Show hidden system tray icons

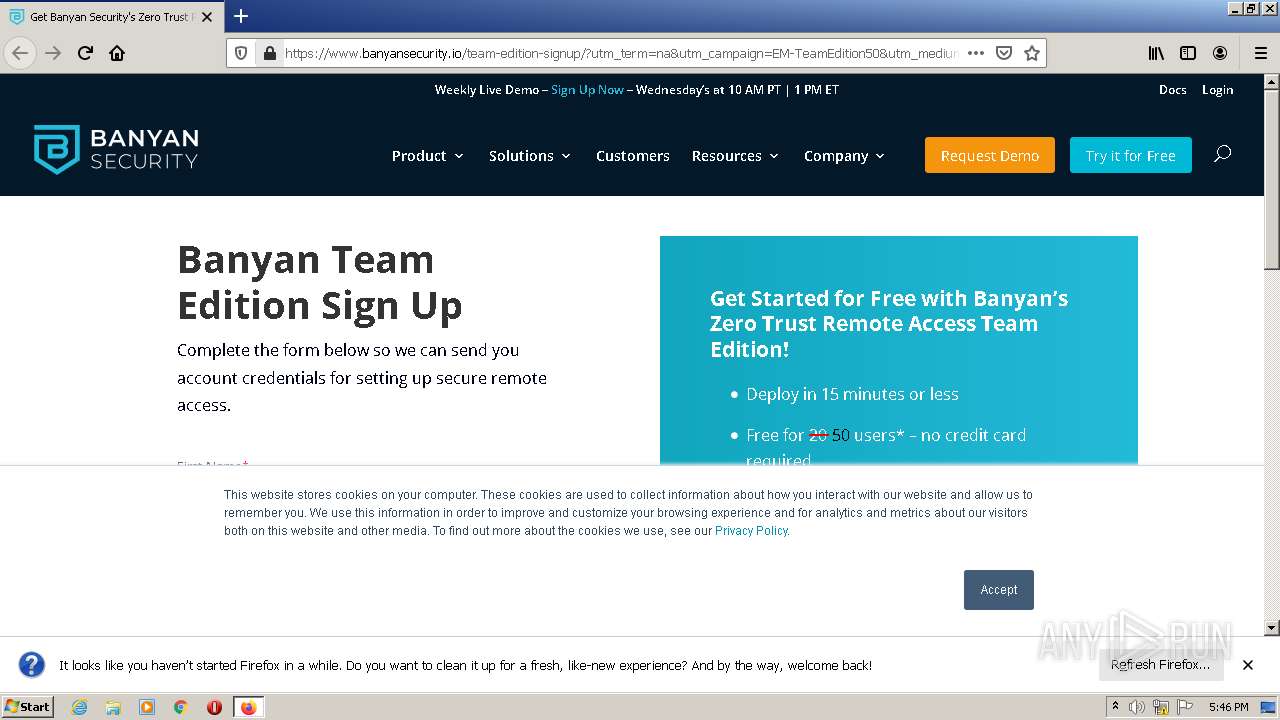point(1115,707)
